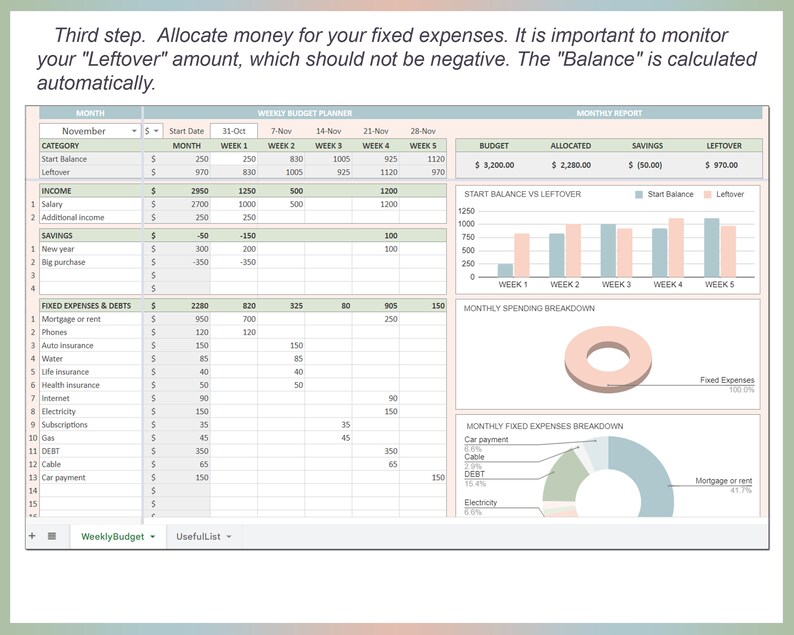This screenshot has width=794, height=635.
Task: Select the INCOME section header
Action: (x=90, y=191)
